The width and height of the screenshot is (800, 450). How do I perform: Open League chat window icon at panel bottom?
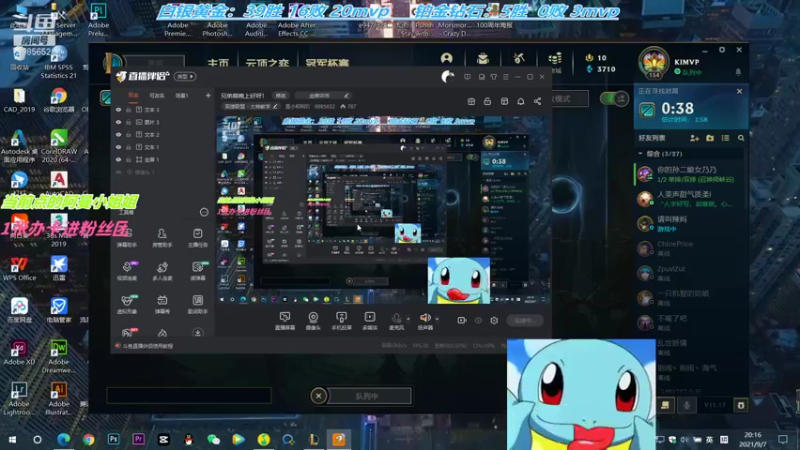click(x=665, y=405)
